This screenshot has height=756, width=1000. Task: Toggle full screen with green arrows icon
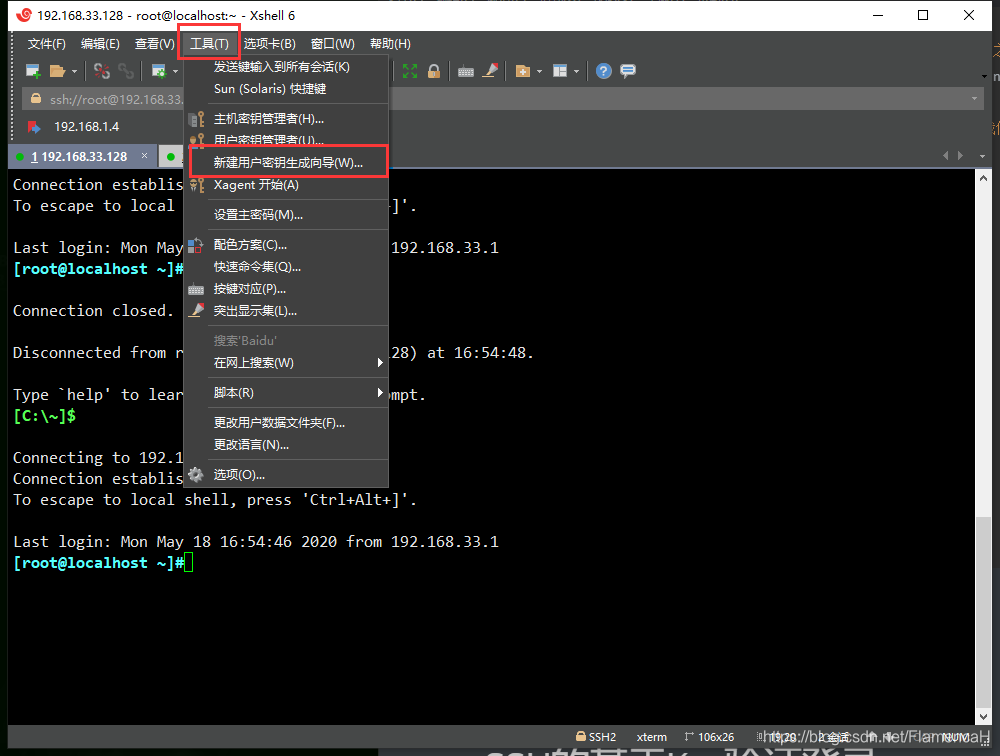410,71
